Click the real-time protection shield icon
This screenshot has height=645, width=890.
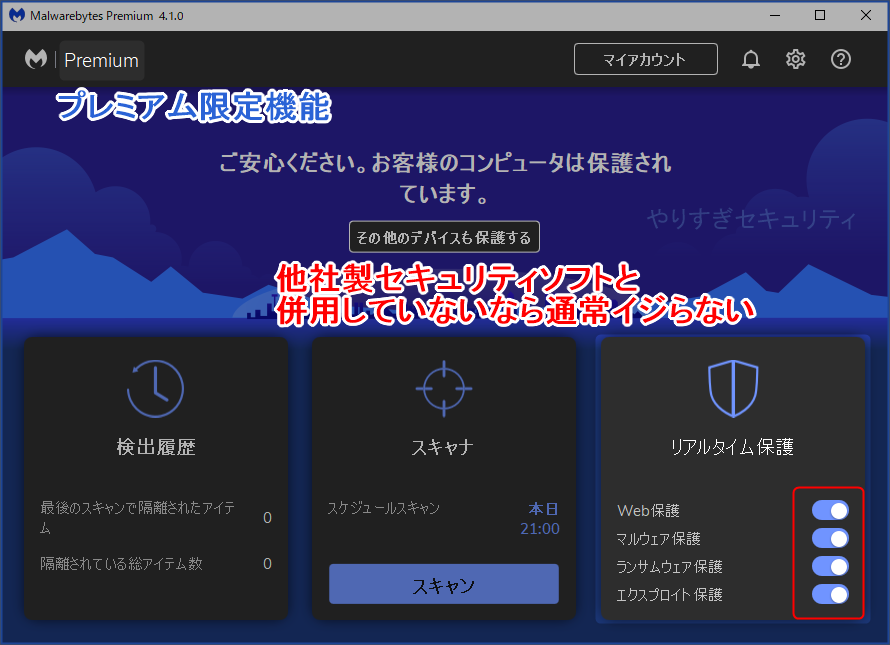(x=733, y=389)
